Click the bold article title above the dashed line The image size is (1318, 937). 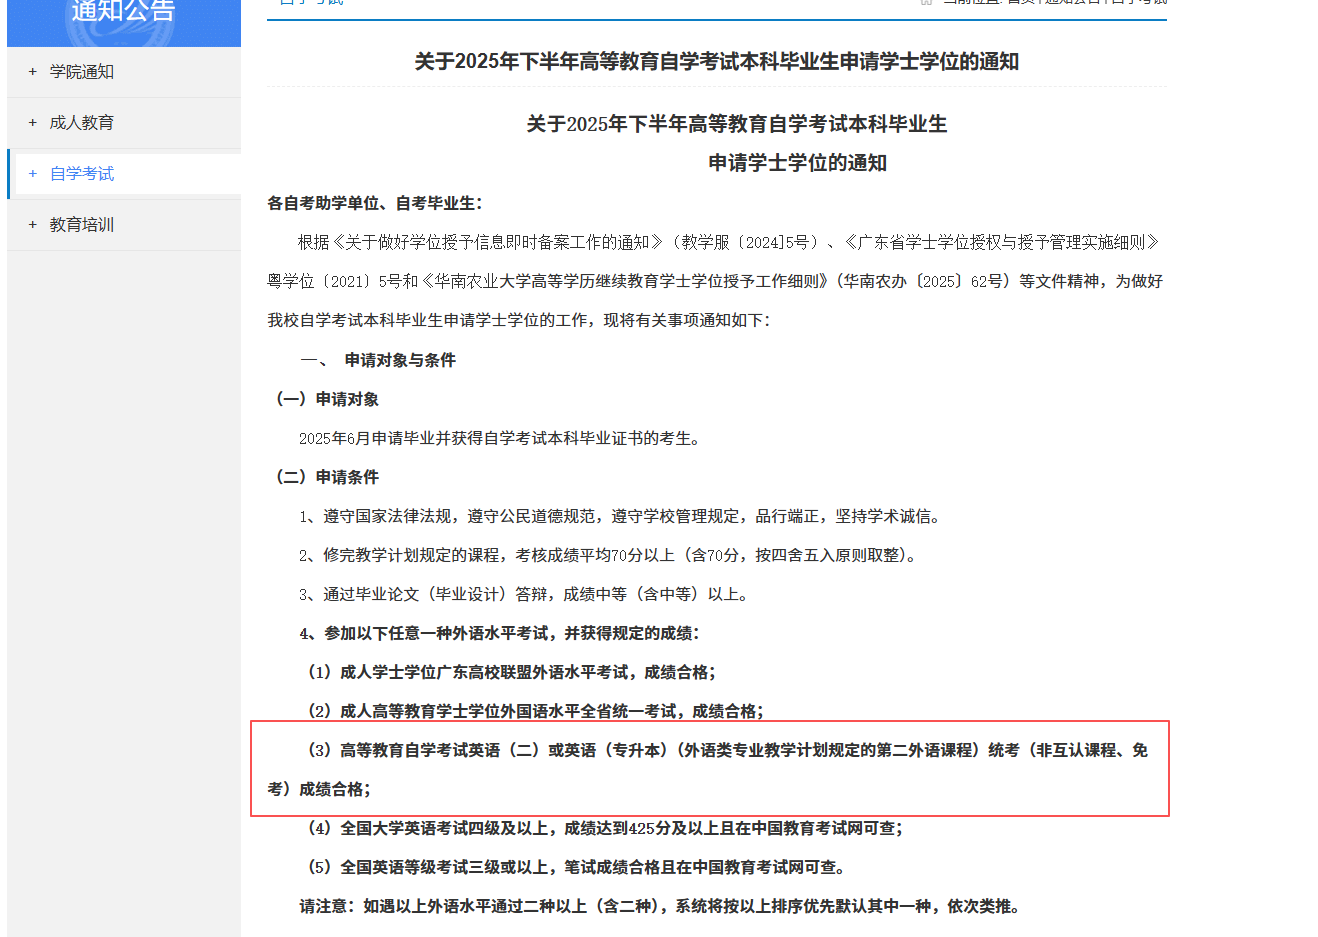[716, 62]
